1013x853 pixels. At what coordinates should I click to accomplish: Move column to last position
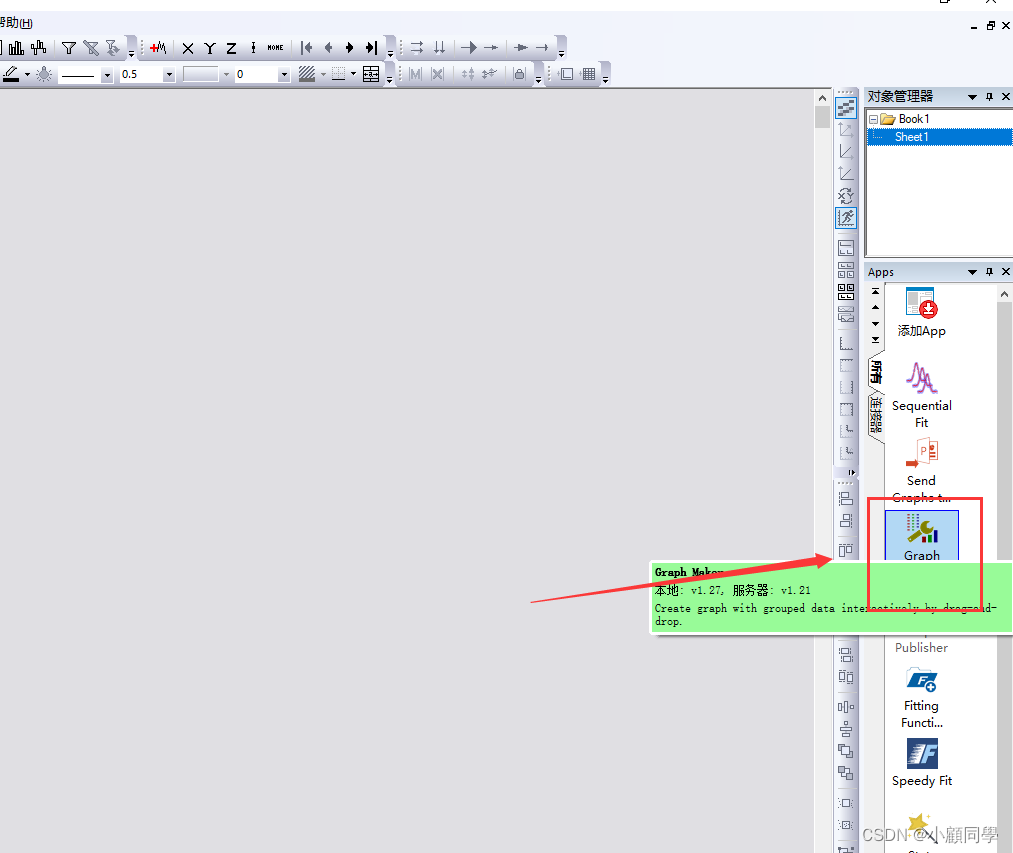tap(371, 48)
